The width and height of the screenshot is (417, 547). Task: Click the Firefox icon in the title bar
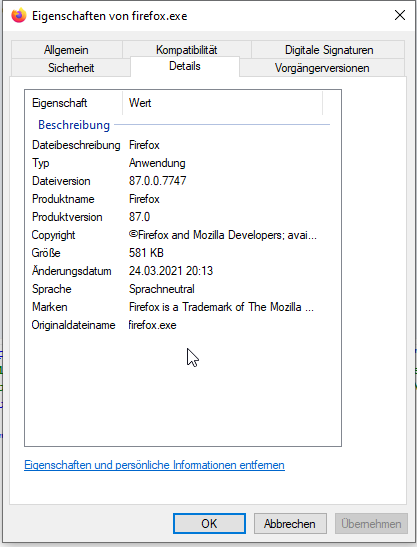(x=19, y=16)
